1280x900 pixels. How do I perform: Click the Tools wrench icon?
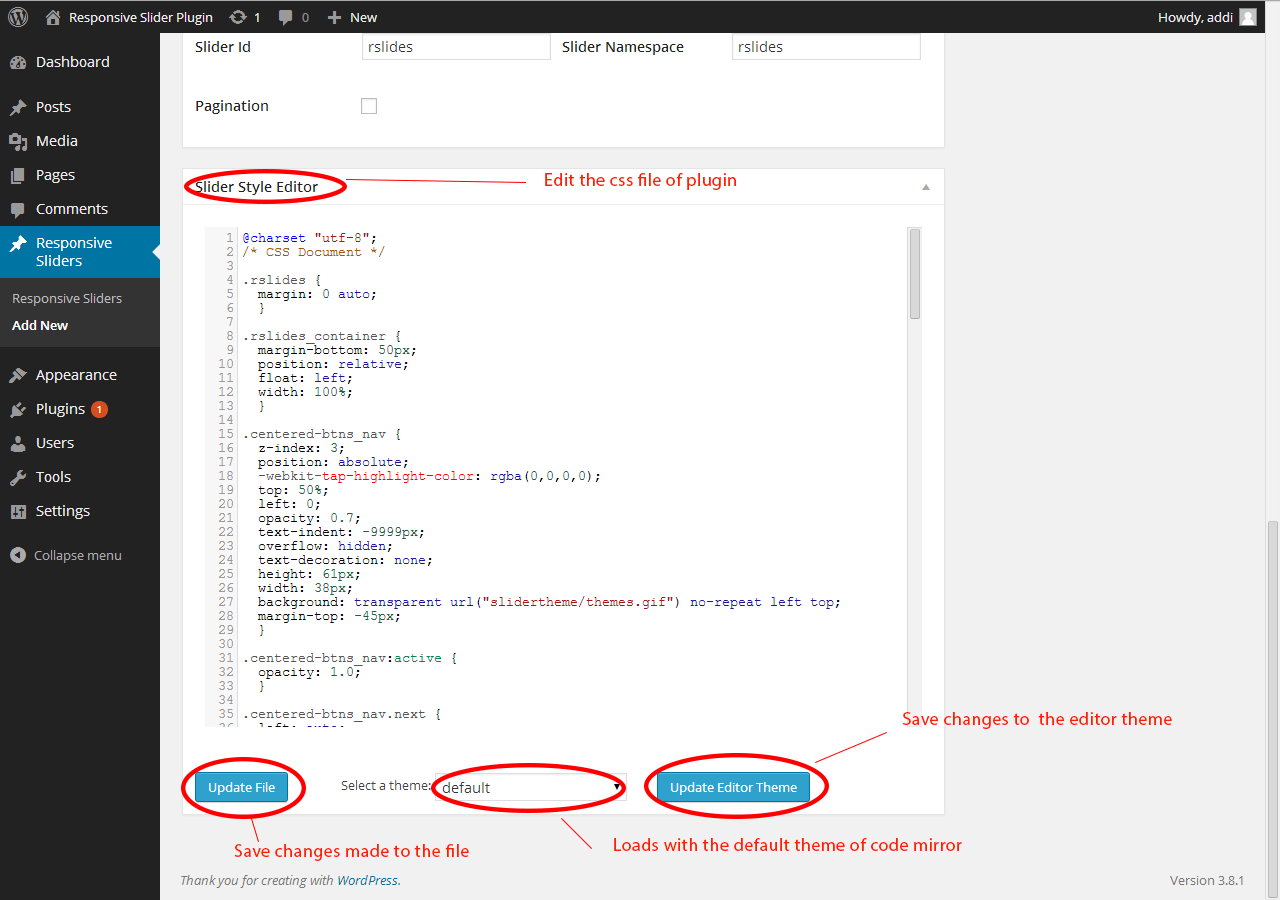point(18,477)
